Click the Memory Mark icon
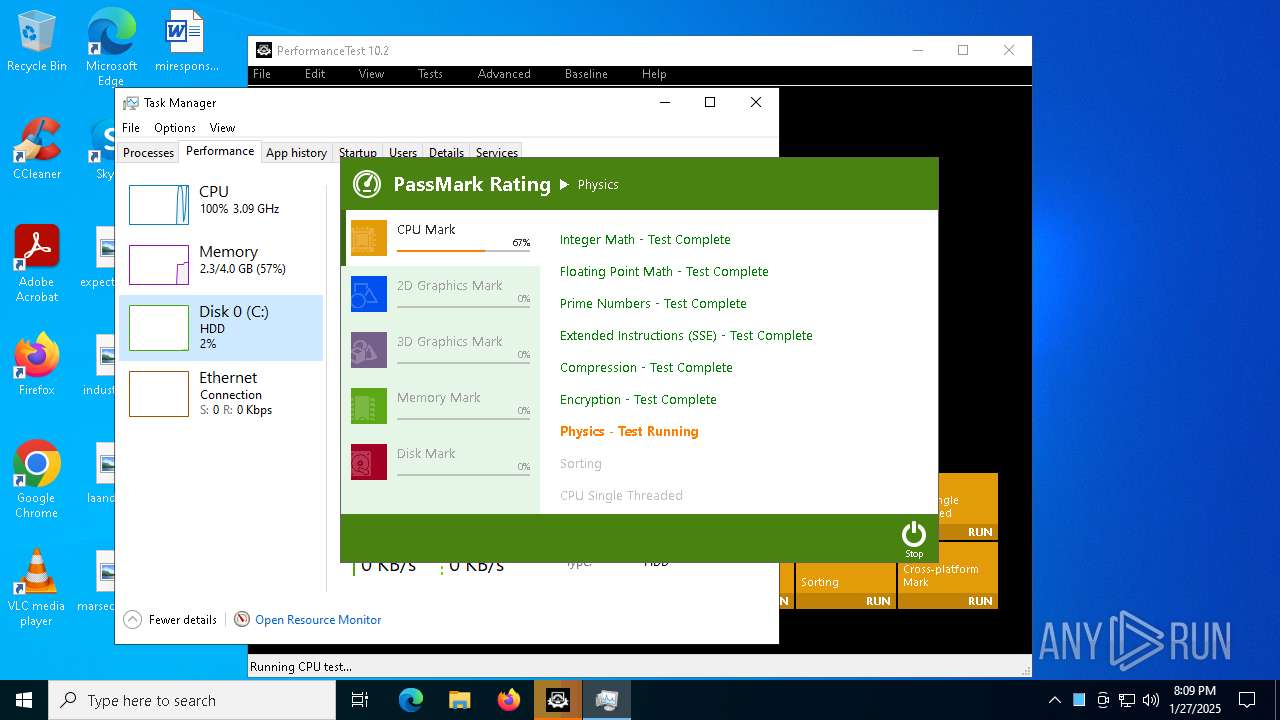Screen dimensions: 1280x720 coord(369,406)
